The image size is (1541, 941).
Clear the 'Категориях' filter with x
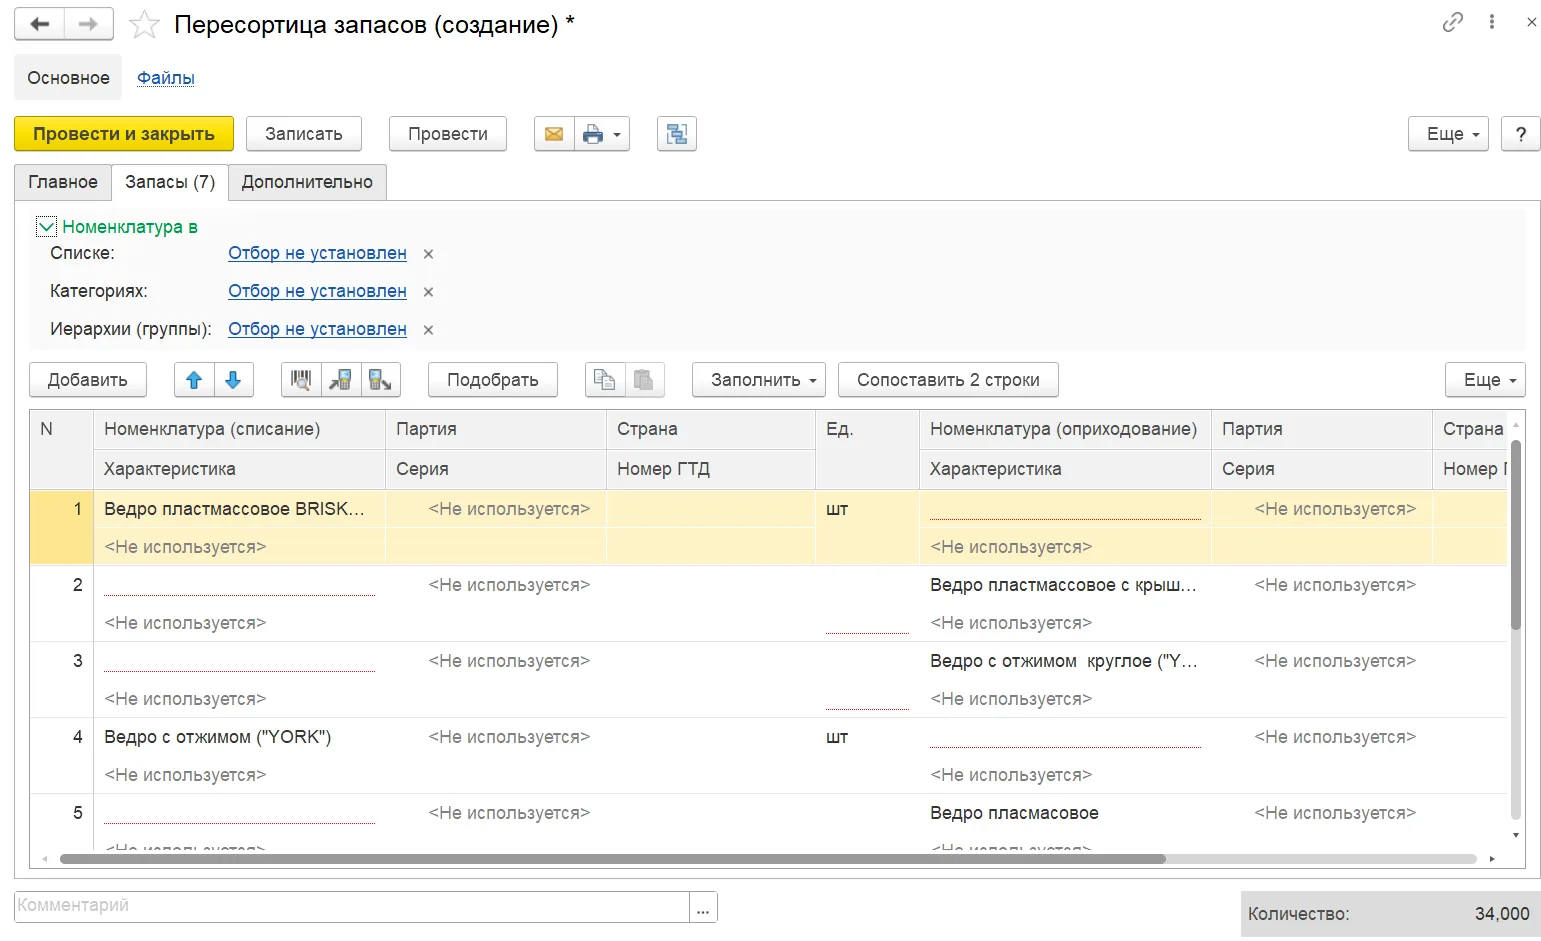[428, 292]
